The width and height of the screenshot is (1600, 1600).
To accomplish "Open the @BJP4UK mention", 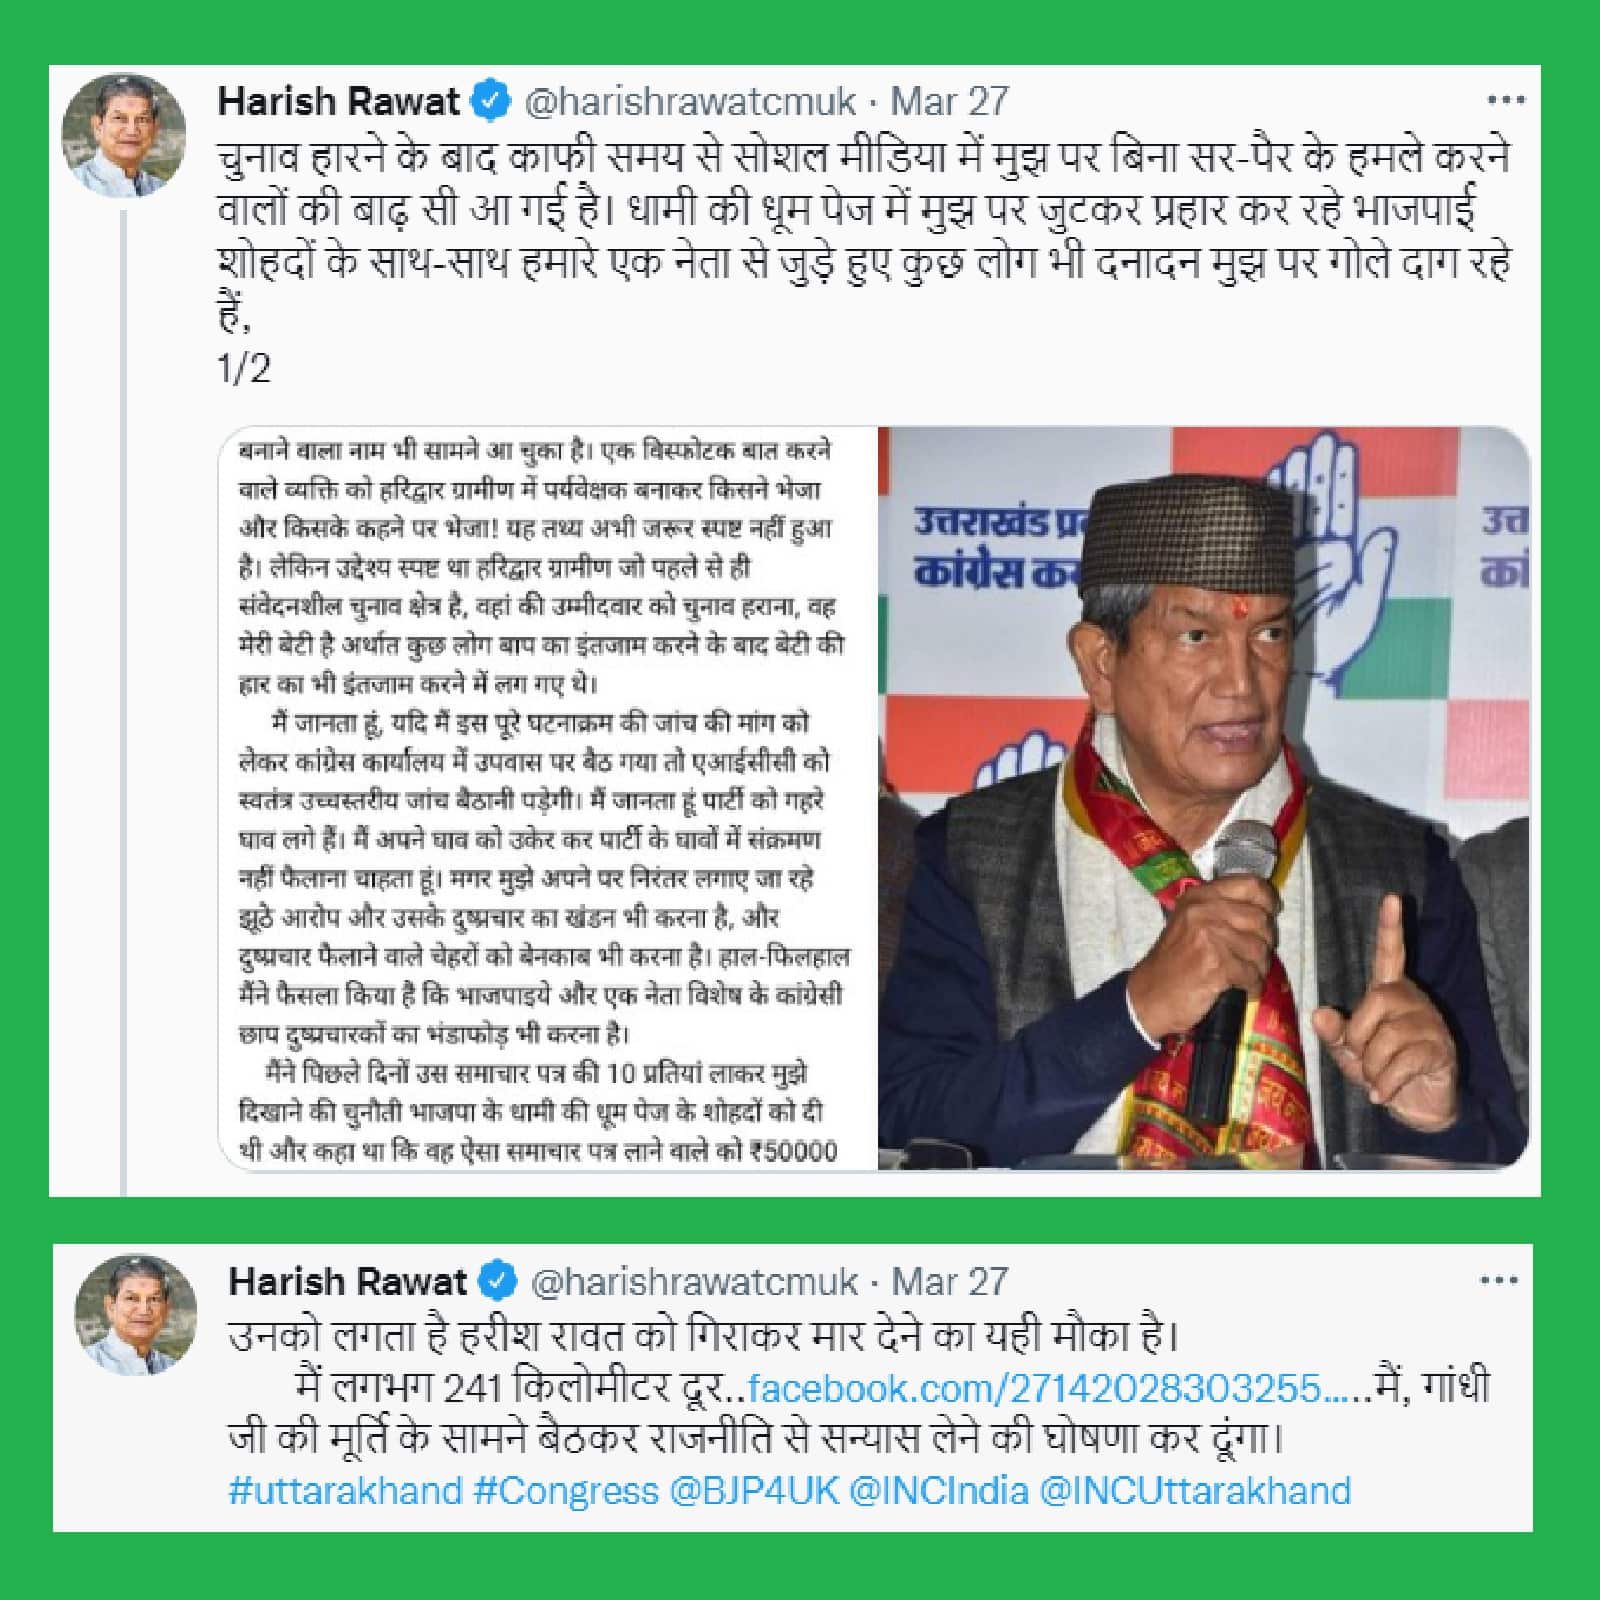I will 754,1490.
